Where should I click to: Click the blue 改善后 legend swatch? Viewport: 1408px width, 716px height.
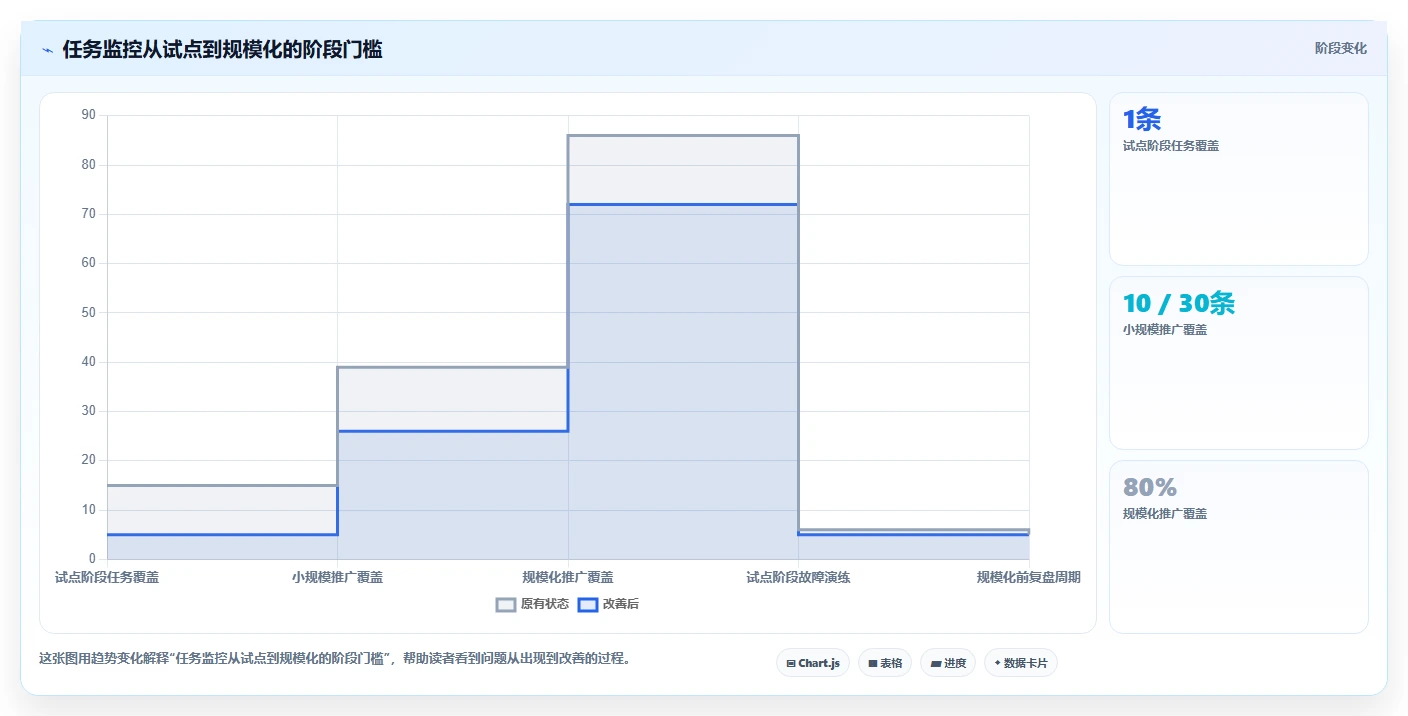(589, 604)
